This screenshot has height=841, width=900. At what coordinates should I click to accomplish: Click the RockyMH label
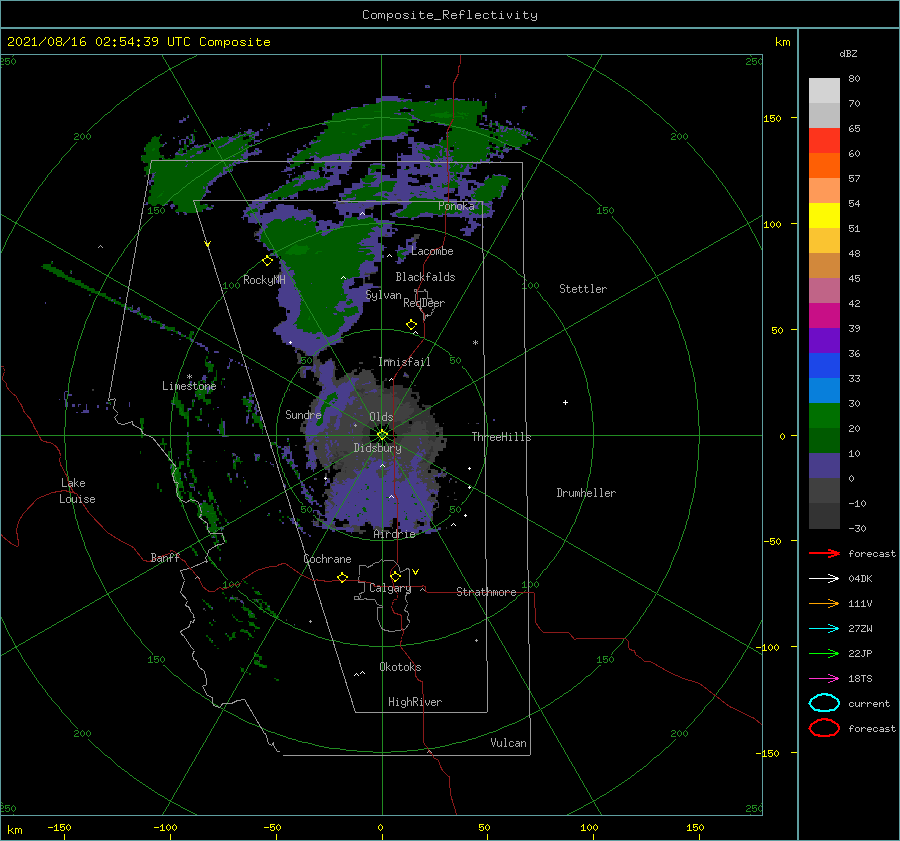pyautogui.click(x=264, y=280)
